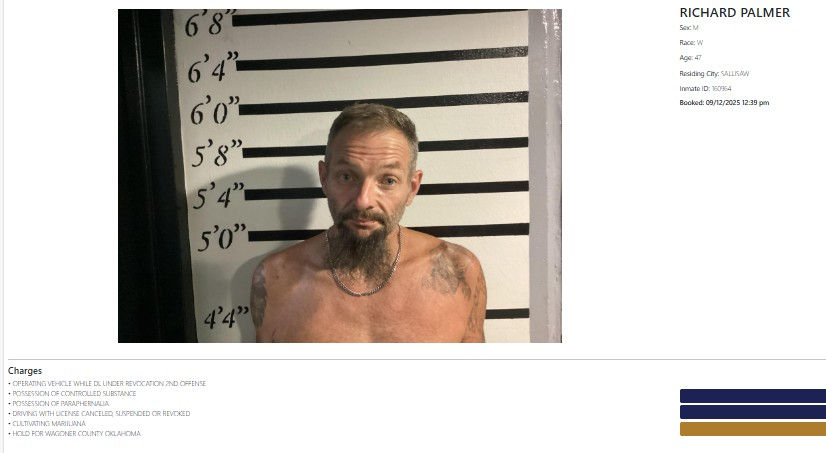Click the Operating Vehicle While DL Under Revocation charge
Screen dimensions: 826x453
[x=109, y=383]
